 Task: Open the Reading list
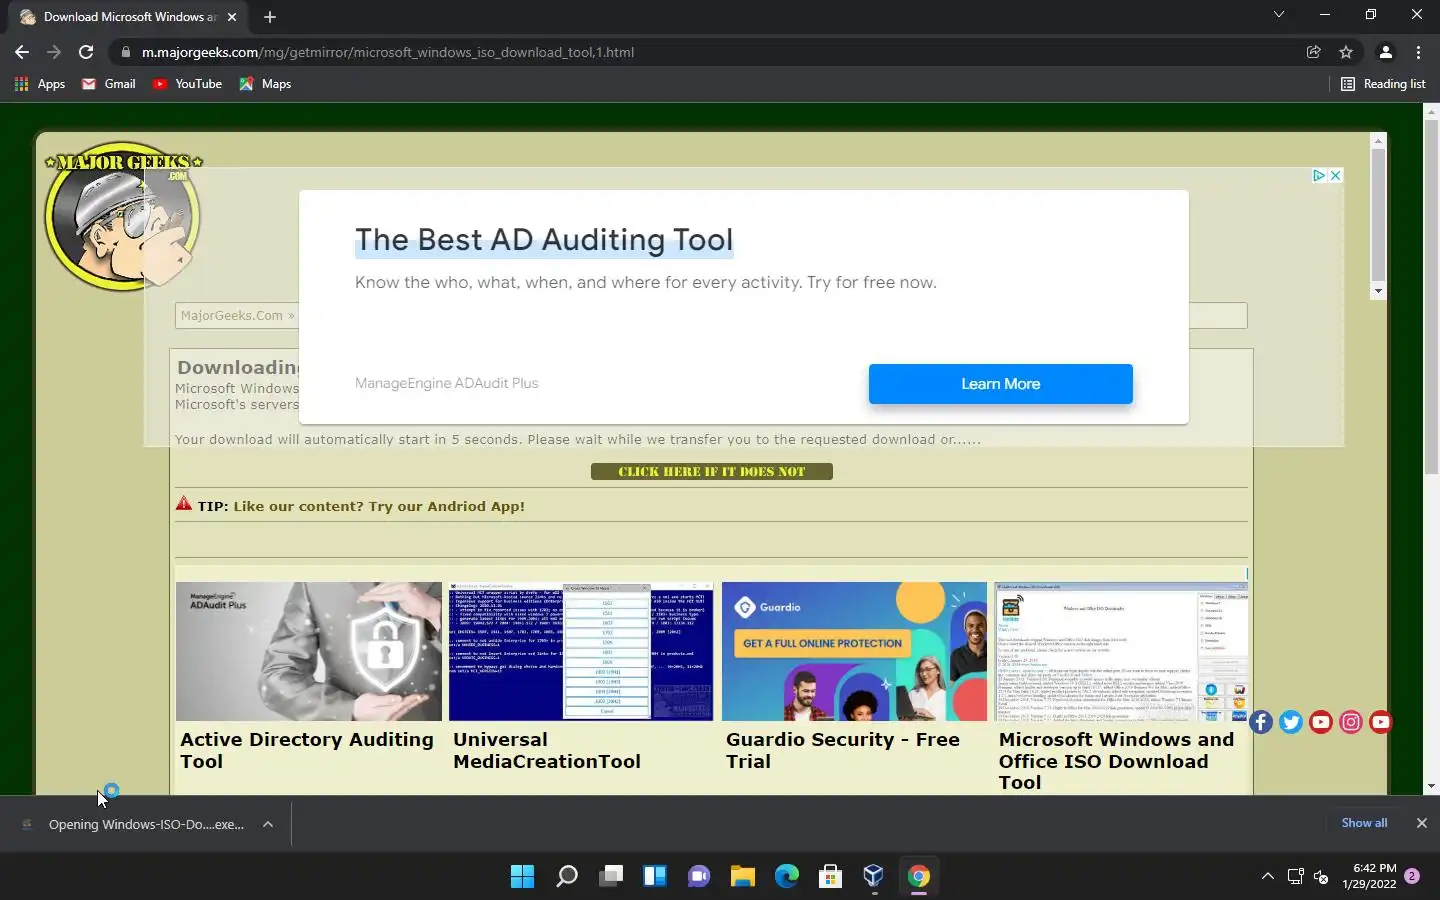[1383, 84]
